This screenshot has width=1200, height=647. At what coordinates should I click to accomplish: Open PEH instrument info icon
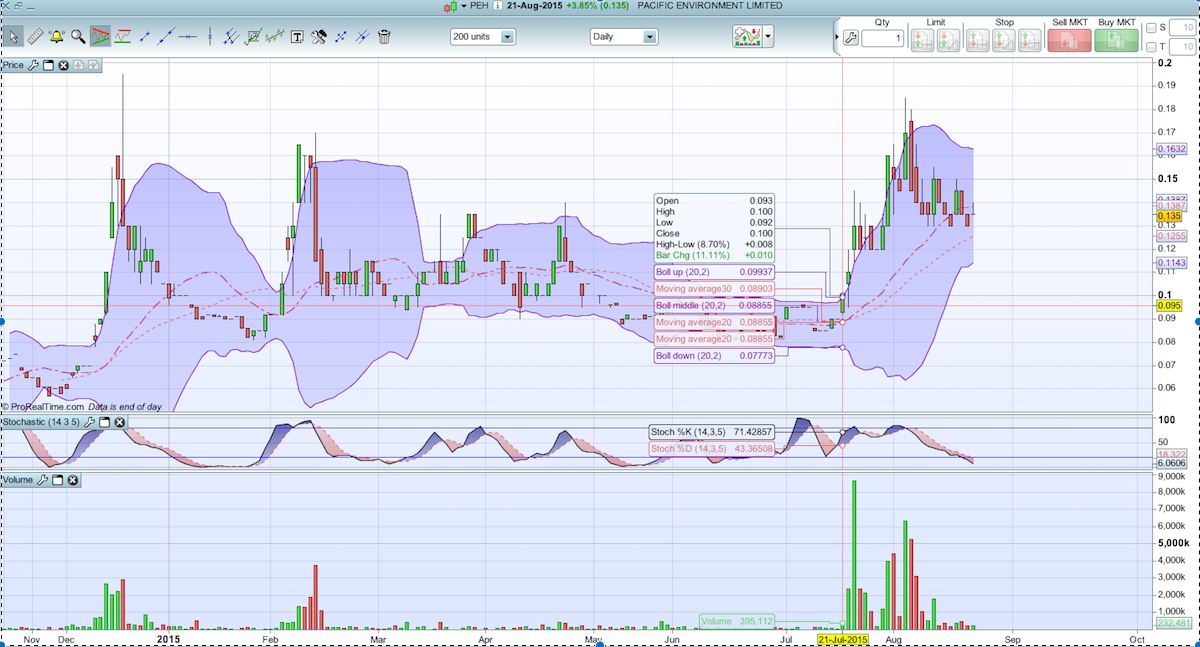(497, 5)
